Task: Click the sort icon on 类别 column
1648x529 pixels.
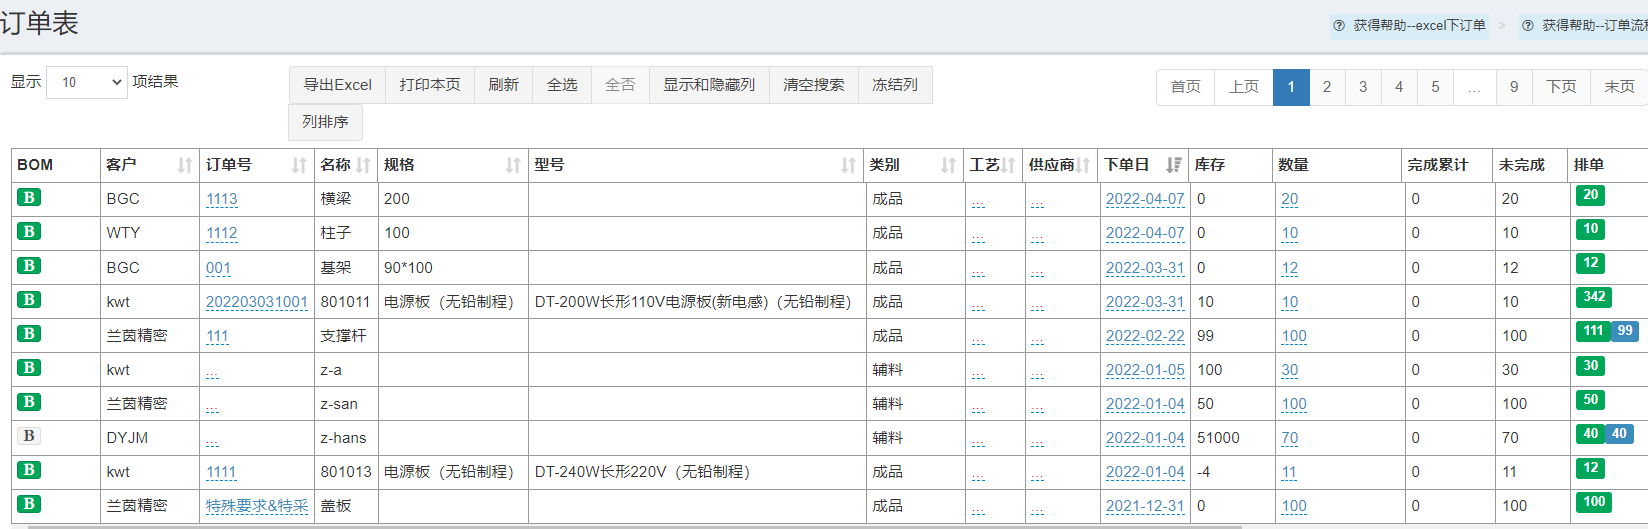Action: [948, 165]
